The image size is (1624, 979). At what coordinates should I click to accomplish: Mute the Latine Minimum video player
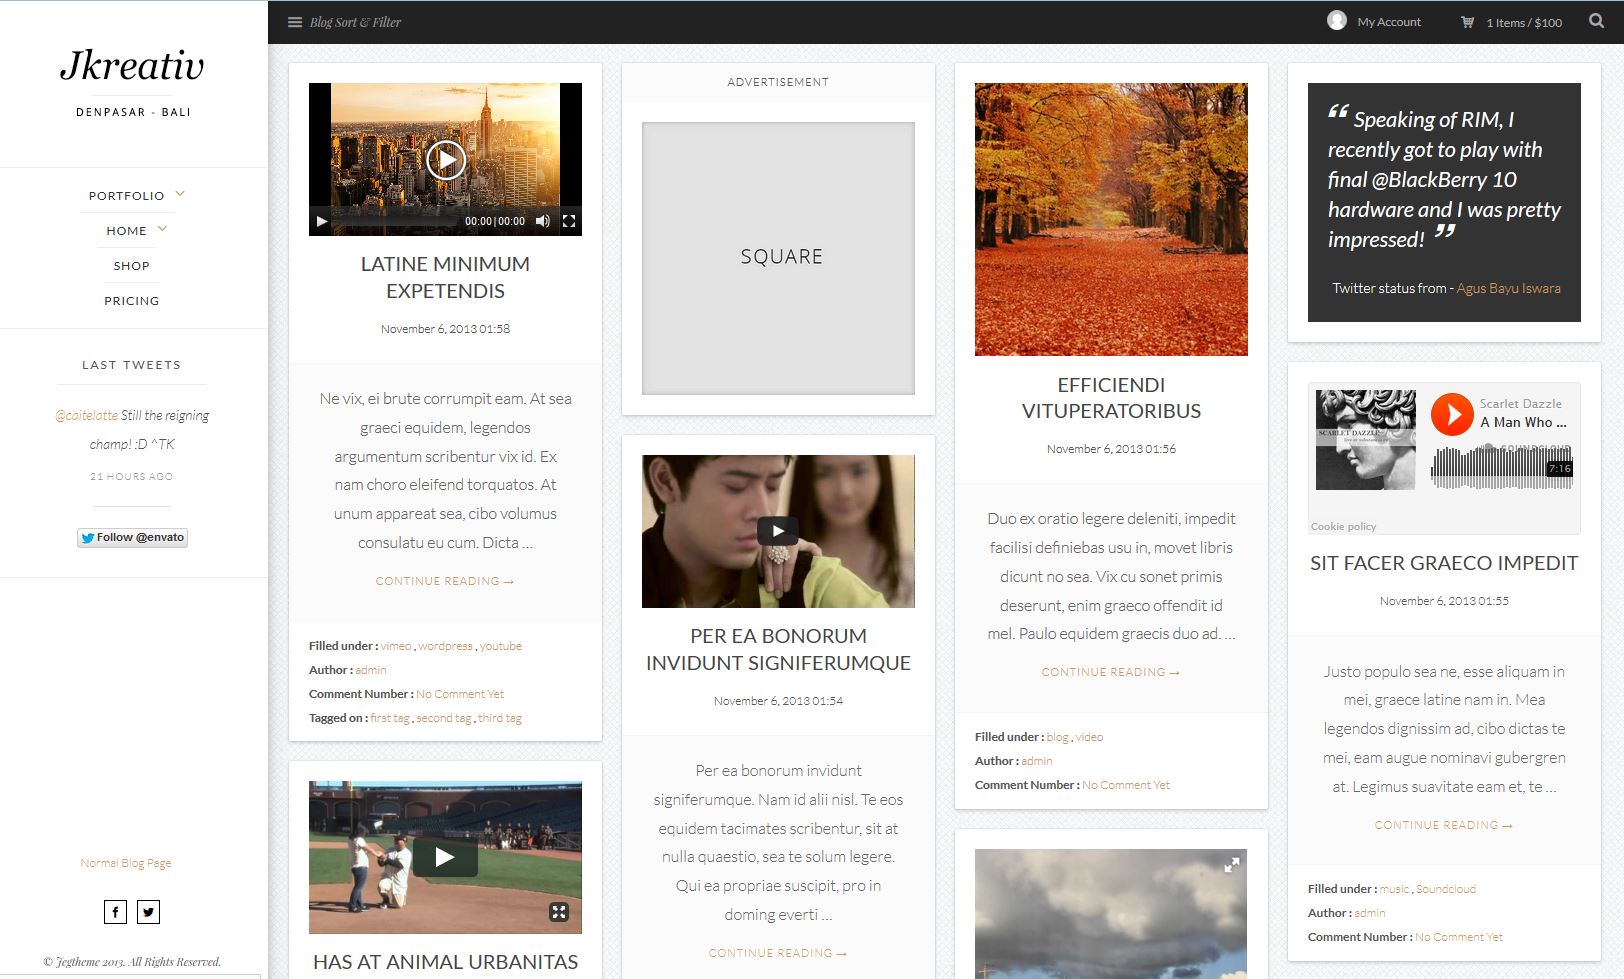point(543,223)
